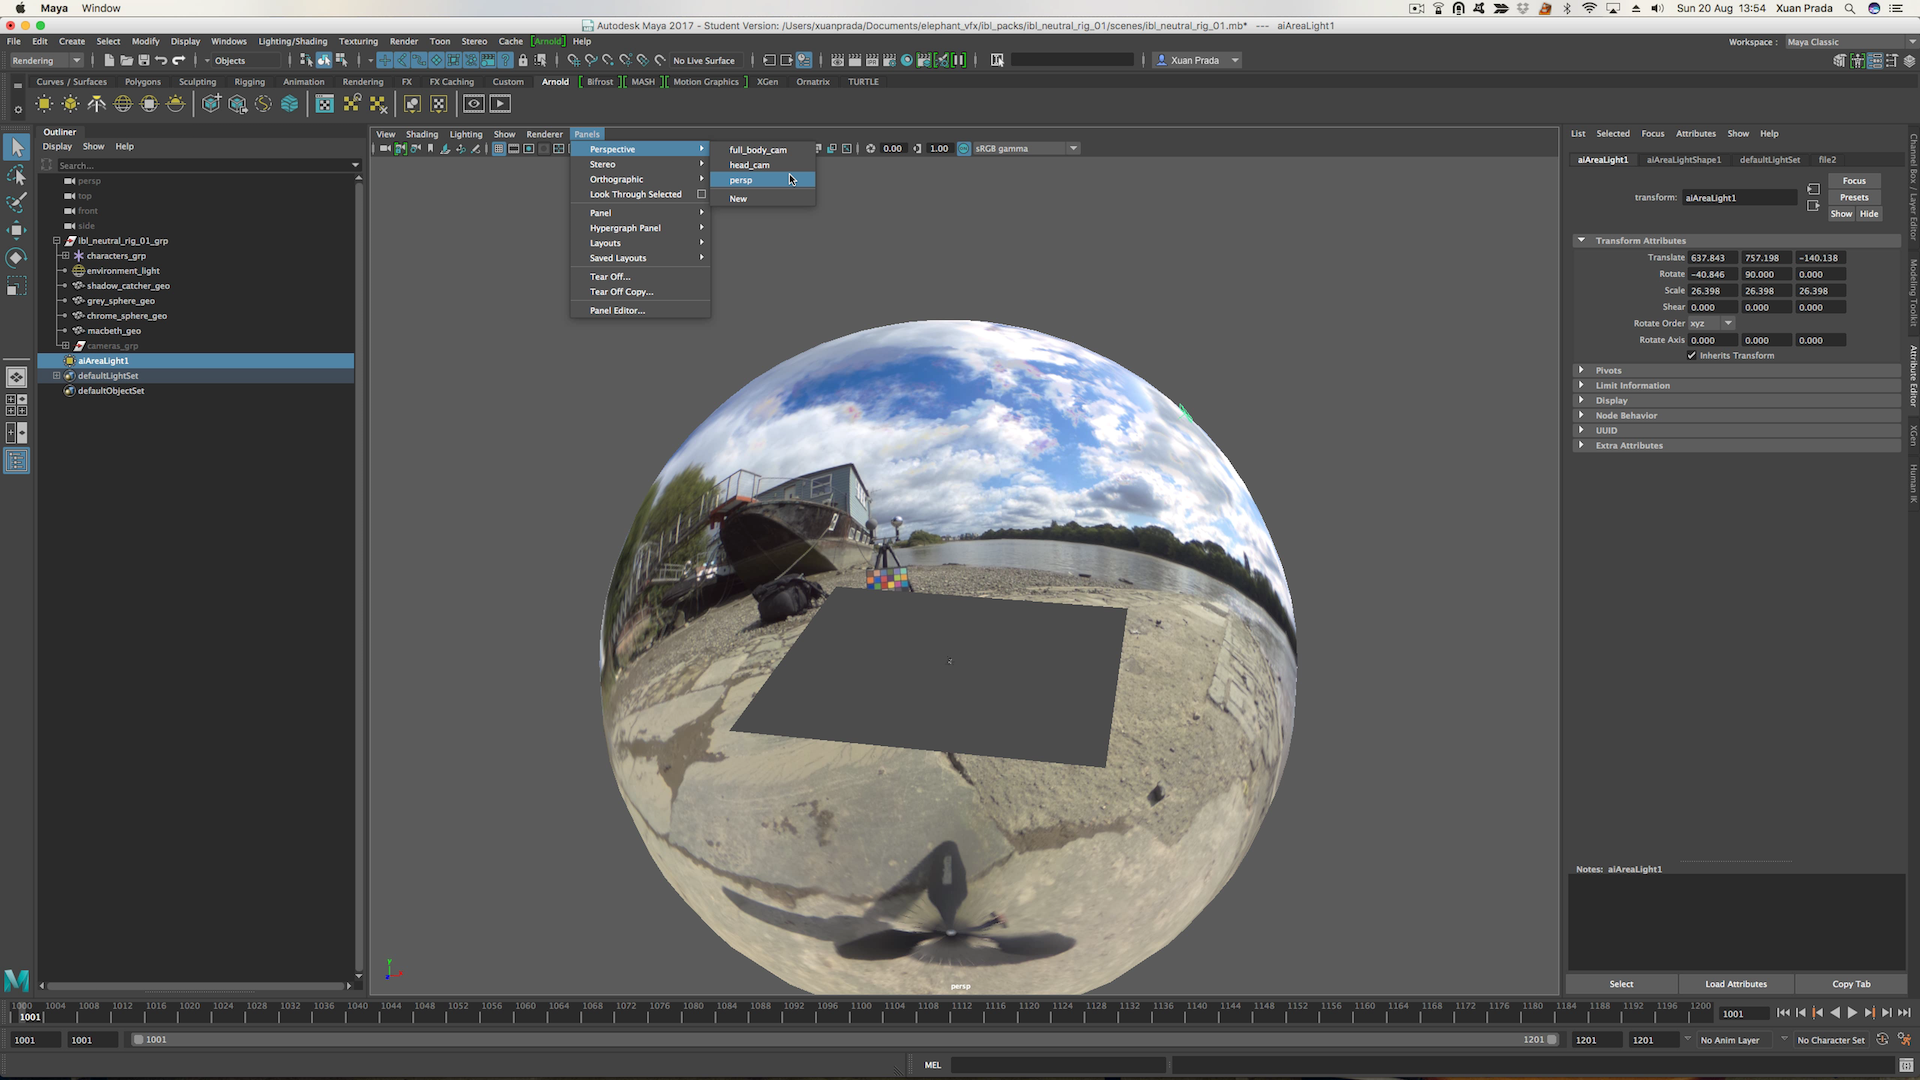Toggle Inherits Transform checkbox

point(1692,356)
